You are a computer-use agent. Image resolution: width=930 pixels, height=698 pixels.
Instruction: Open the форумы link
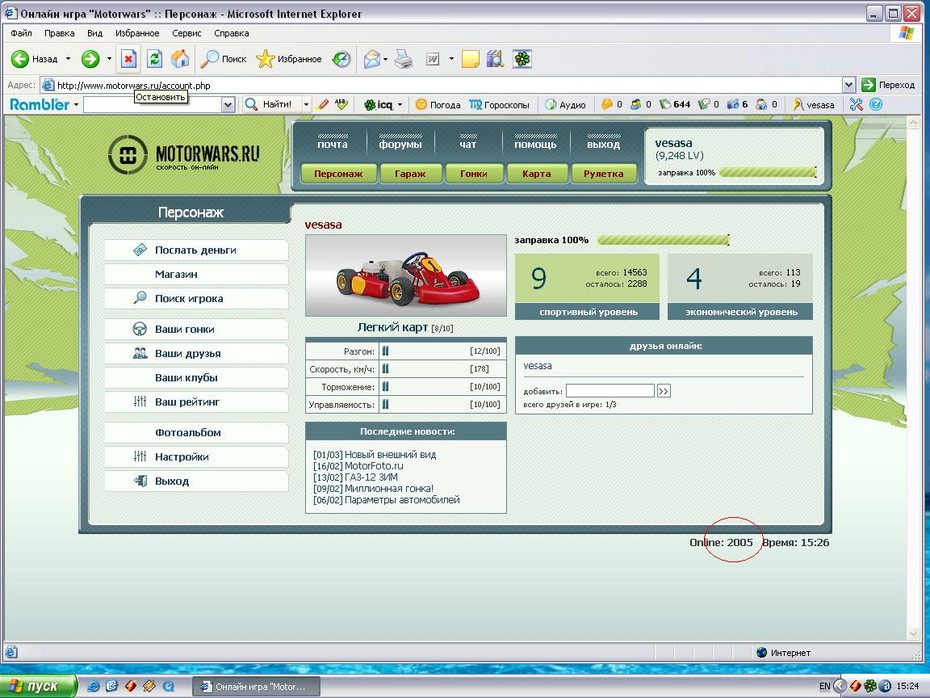[400, 144]
